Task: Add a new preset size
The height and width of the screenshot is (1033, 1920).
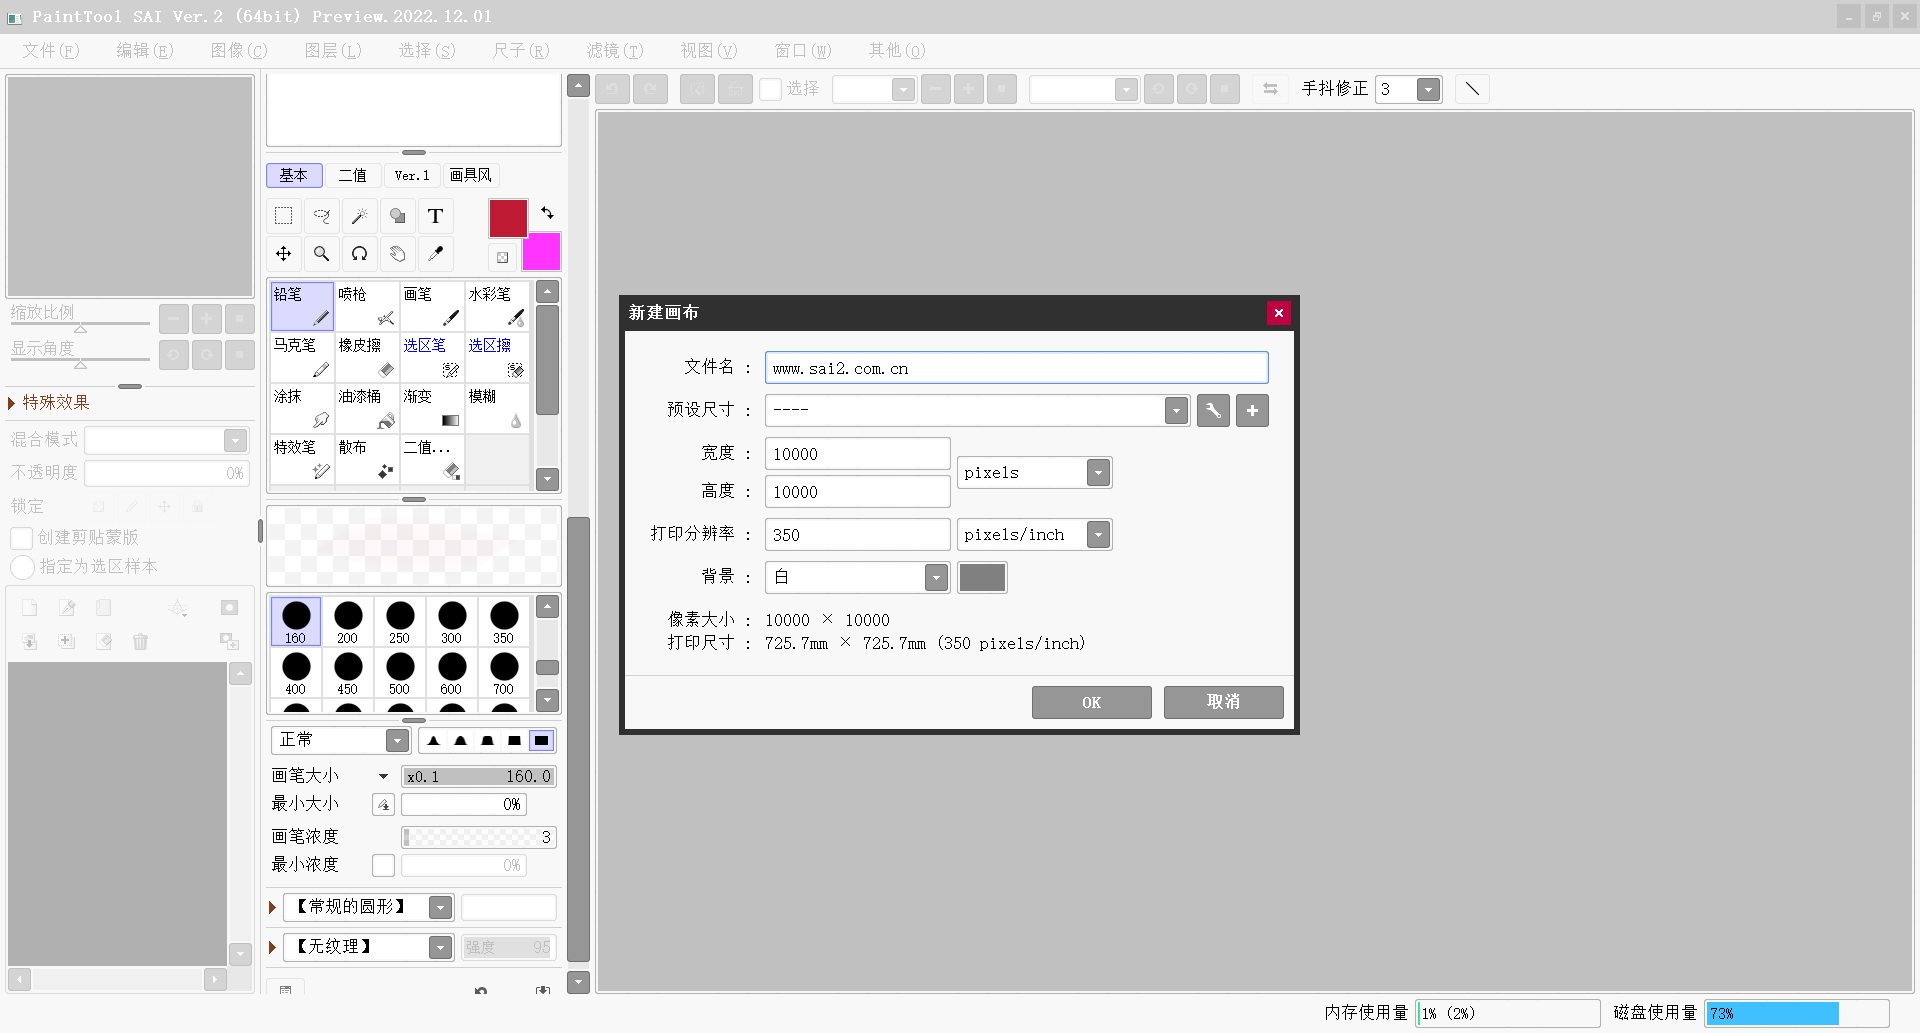Action: point(1252,411)
